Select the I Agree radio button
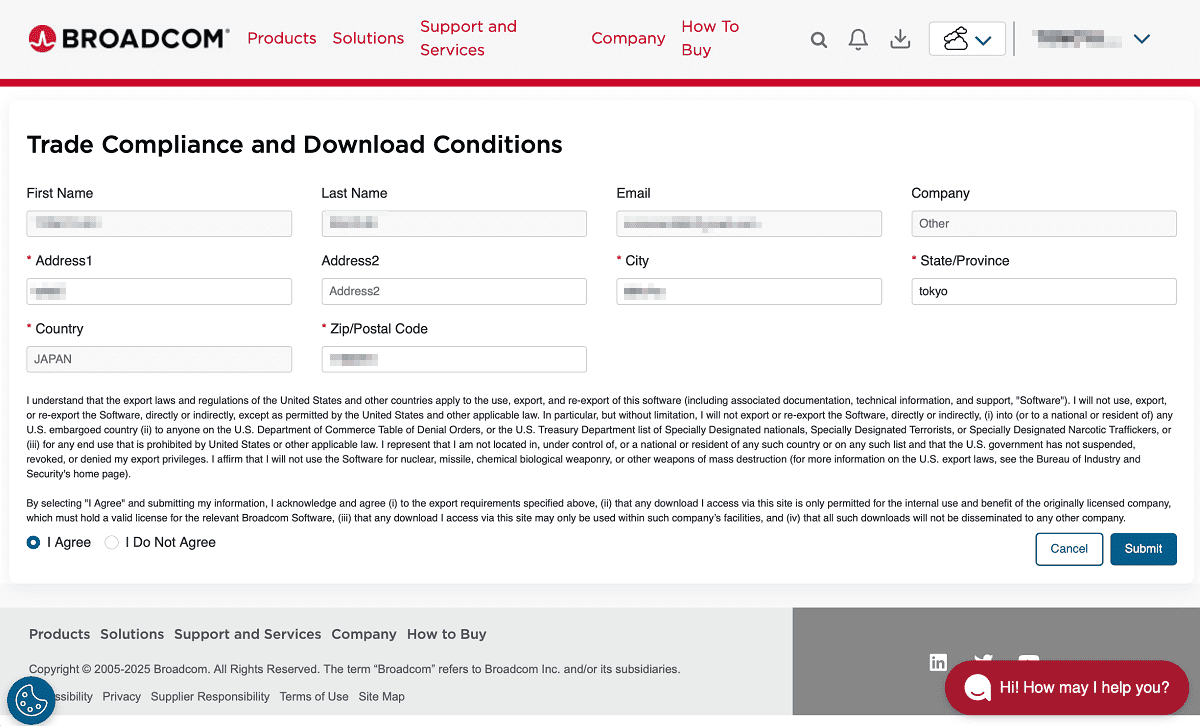Image resolution: width=1200 pixels, height=726 pixels. pyautogui.click(x=34, y=542)
